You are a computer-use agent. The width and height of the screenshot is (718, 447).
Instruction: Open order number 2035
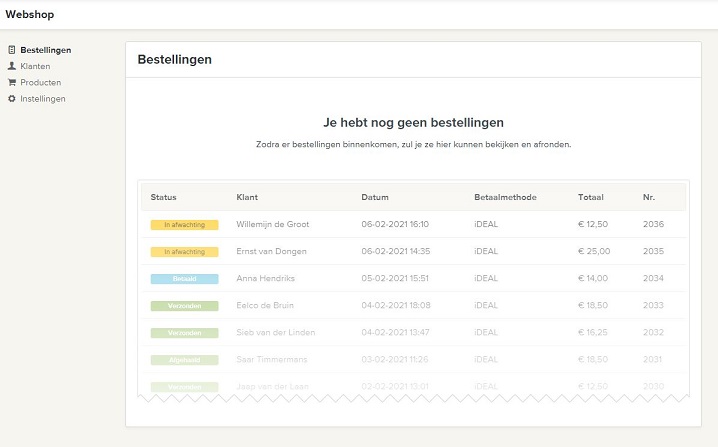[x=653, y=251]
